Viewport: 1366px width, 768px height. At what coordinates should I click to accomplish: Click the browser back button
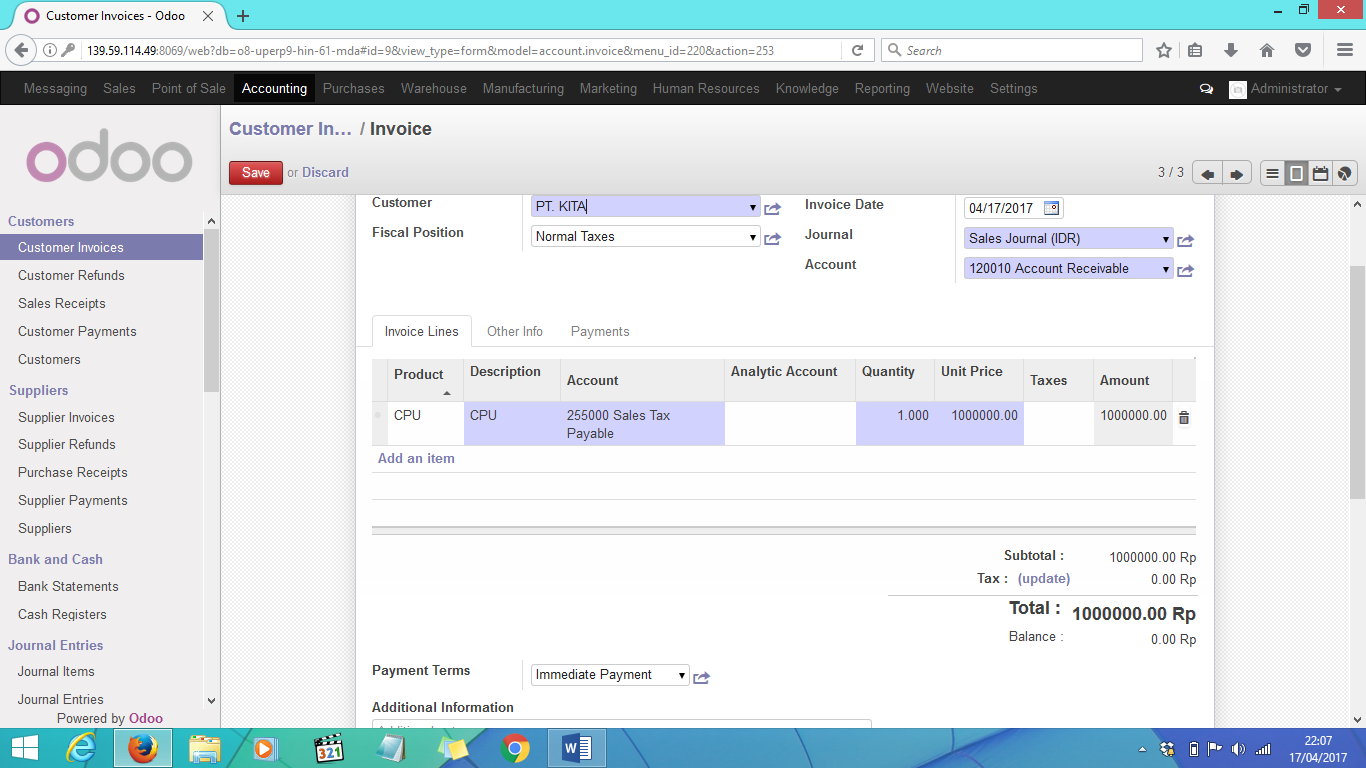[21, 50]
